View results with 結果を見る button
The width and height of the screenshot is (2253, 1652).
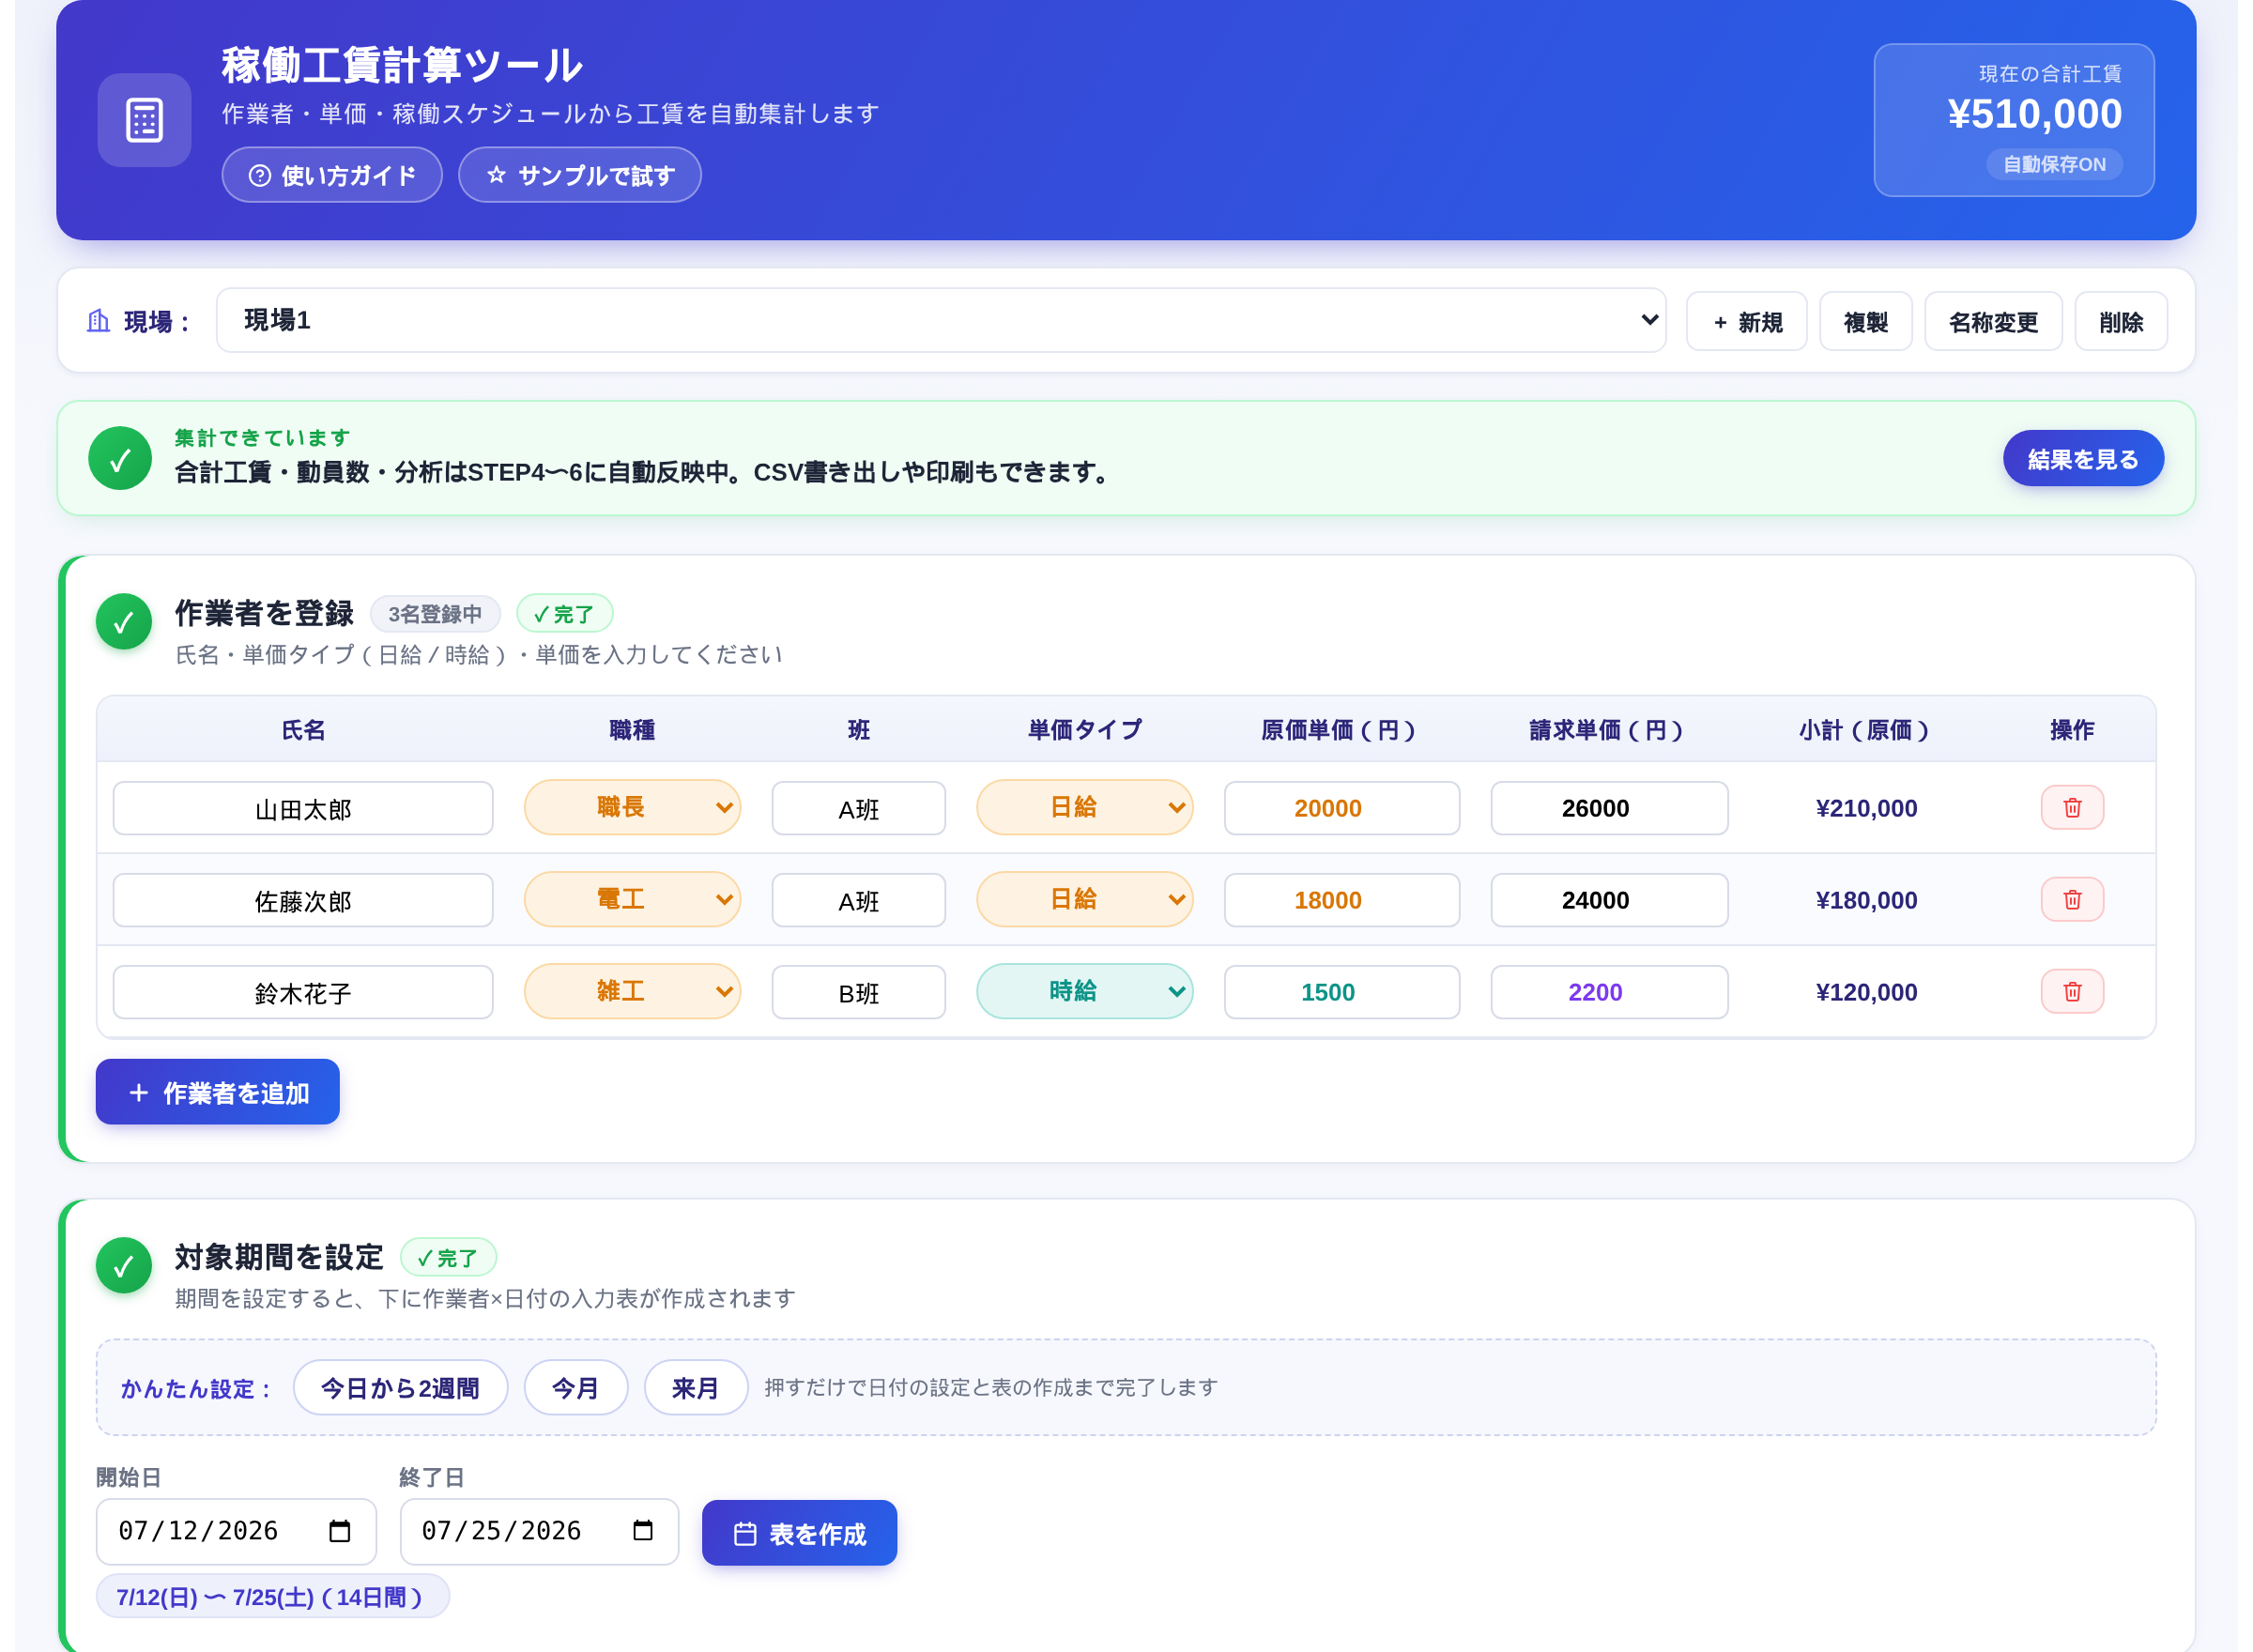(x=2083, y=459)
